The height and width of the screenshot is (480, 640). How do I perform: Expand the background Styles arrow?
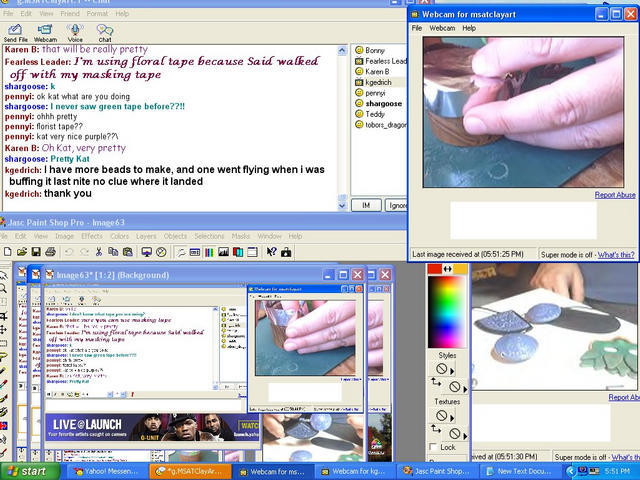[x=465, y=389]
